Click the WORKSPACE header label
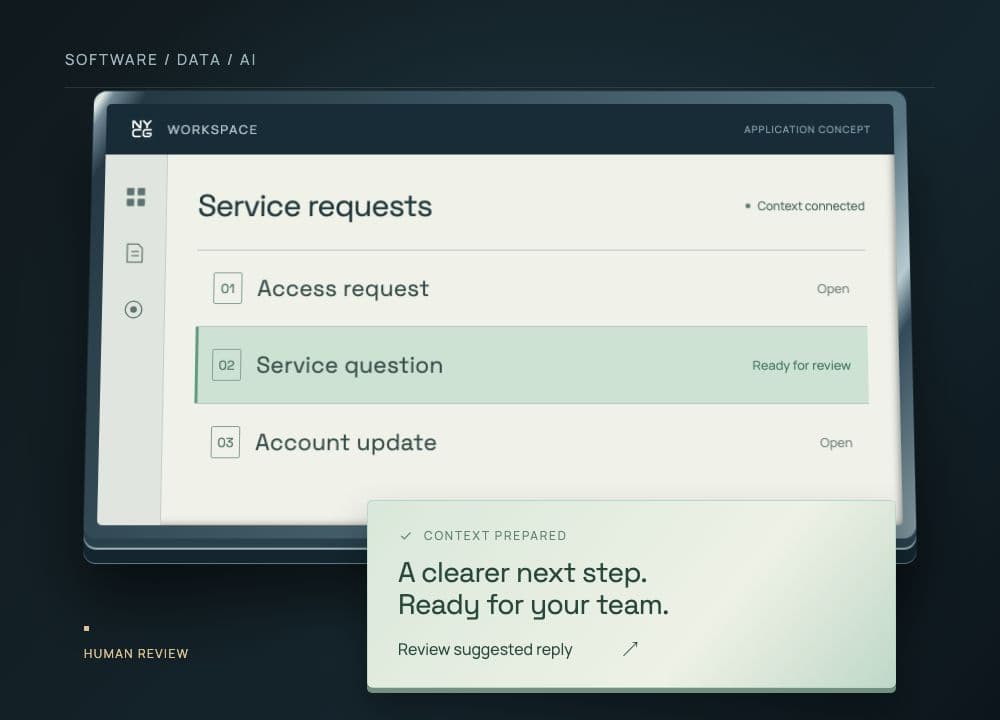 coord(212,129)
